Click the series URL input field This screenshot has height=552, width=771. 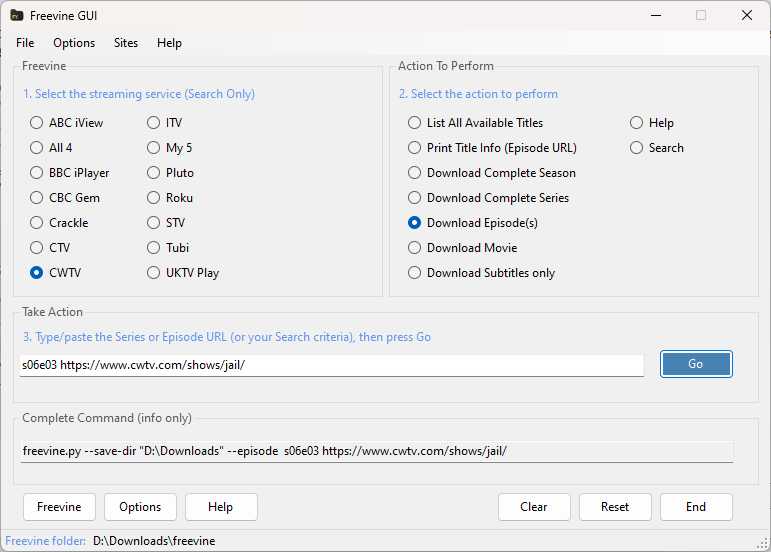[x=330, y=365]
